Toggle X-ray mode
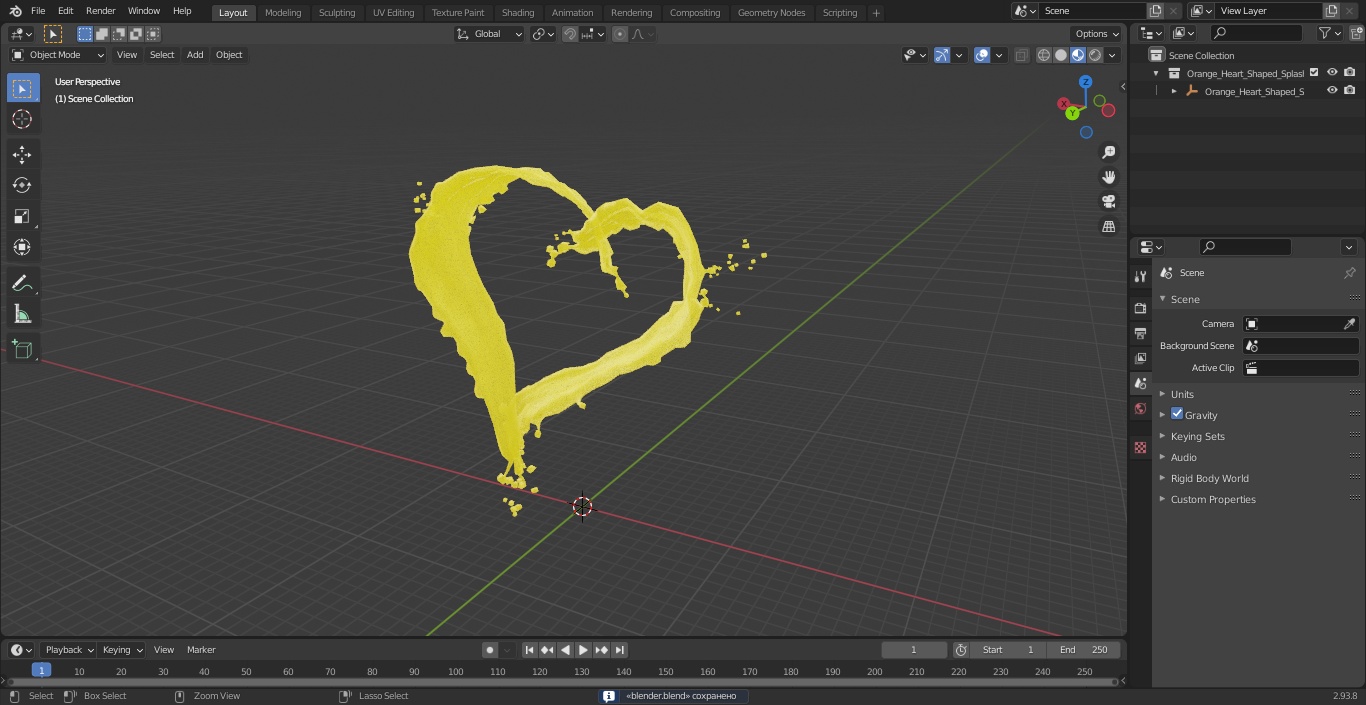The image size is (1366, 705). click(1021, 55)
